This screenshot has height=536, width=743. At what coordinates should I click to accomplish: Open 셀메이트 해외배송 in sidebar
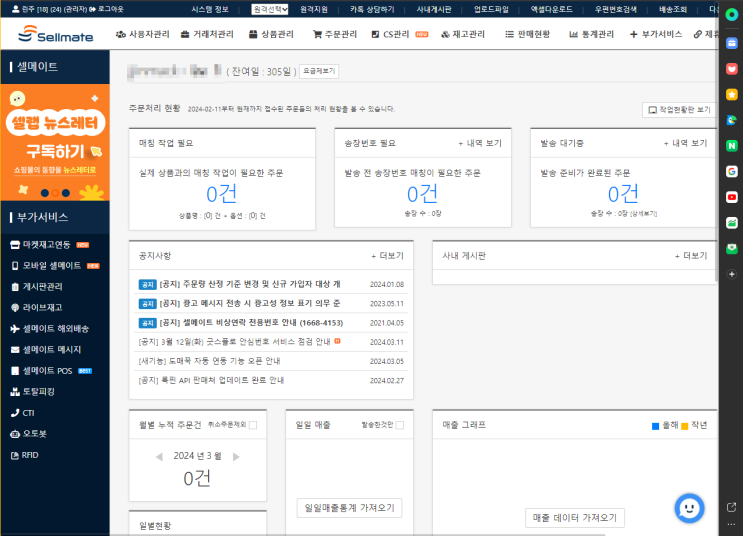pyautogui.click(x=50, y=328)
